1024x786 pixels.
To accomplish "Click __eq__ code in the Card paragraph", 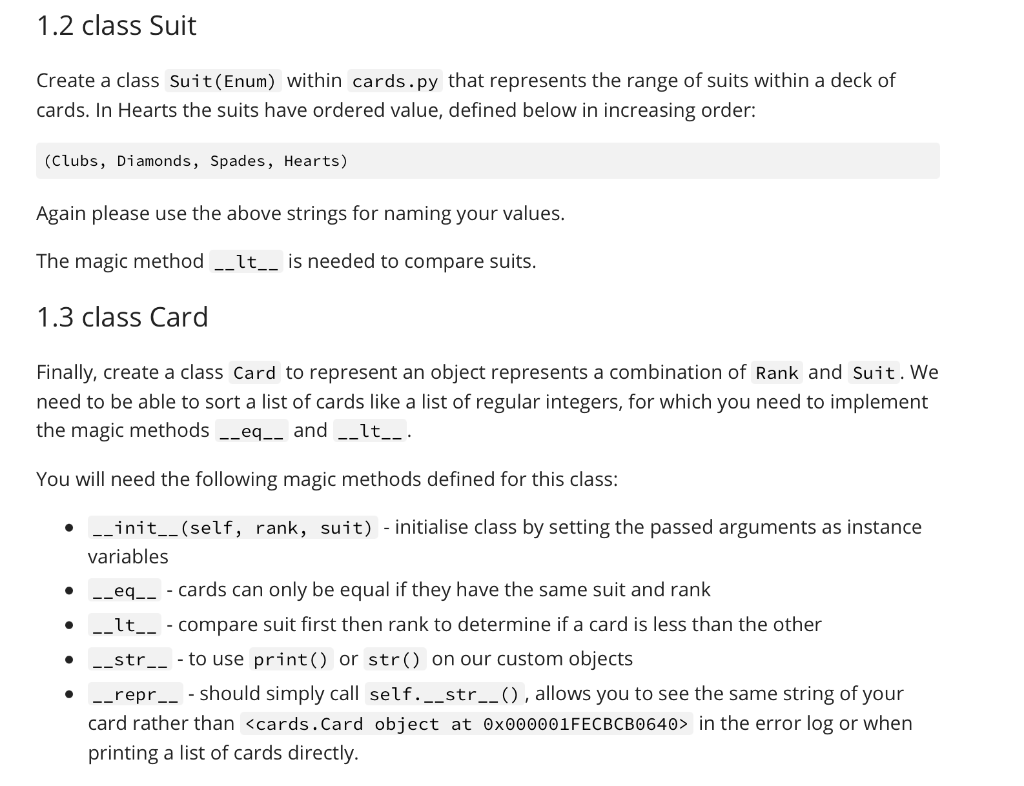I will point(251,431).
